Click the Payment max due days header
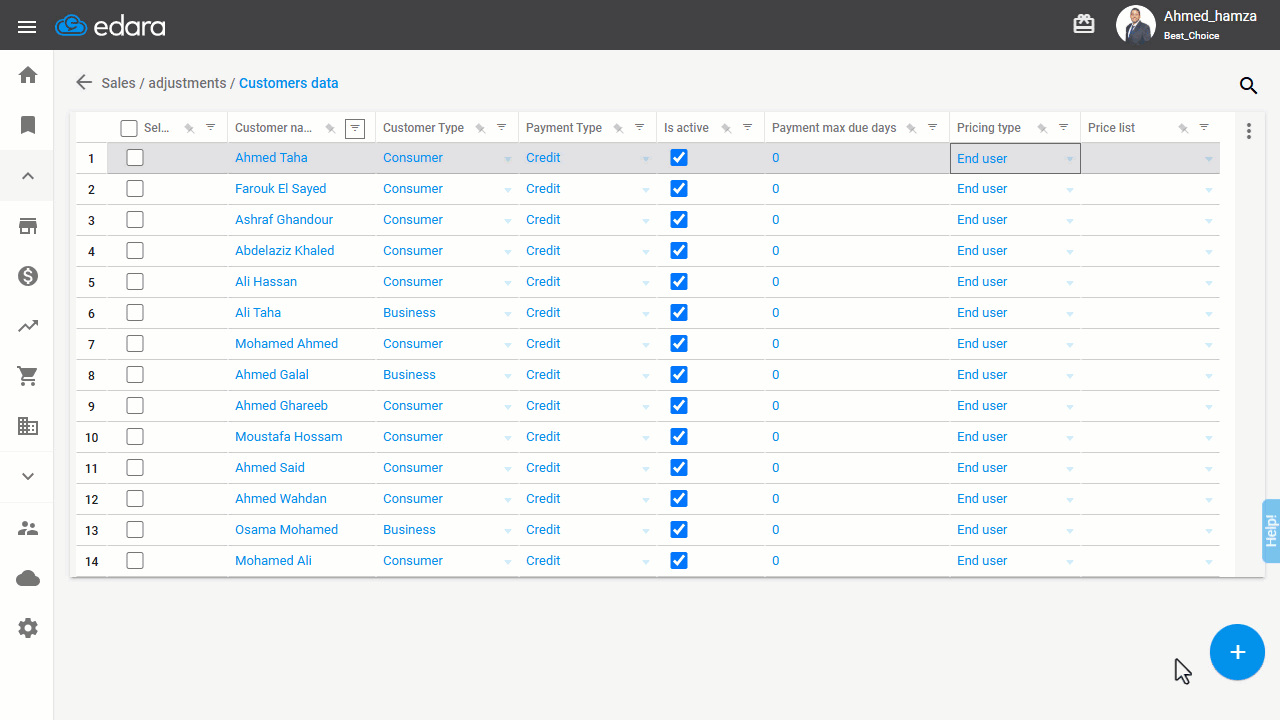Viewport: 1280px width, 720px height. click(x=834, y=128)
